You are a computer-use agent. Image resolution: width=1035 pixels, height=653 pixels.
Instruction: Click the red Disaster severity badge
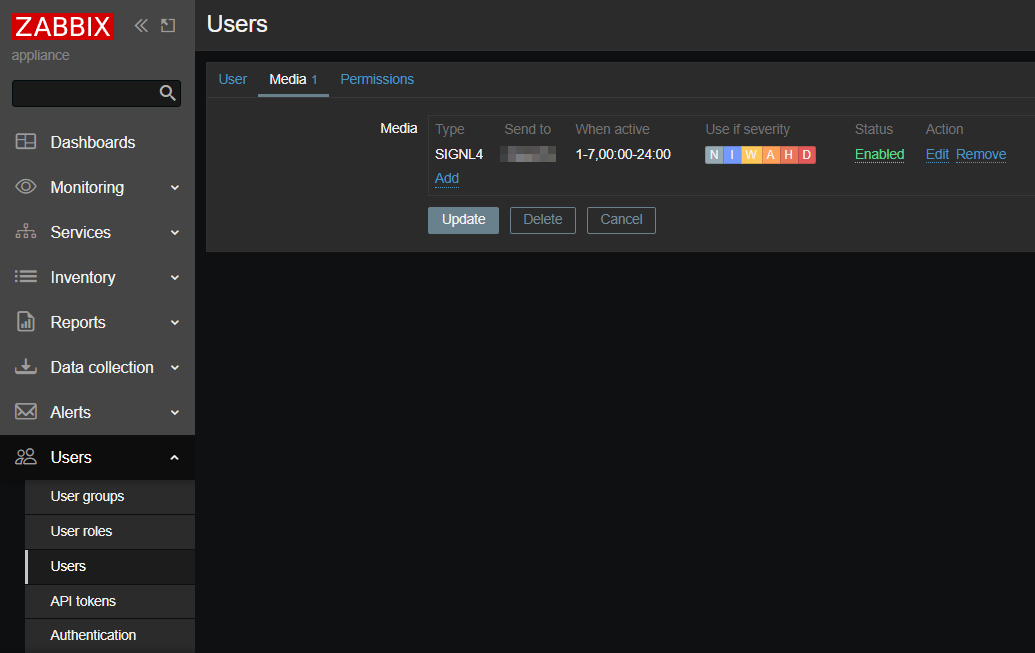806,154
